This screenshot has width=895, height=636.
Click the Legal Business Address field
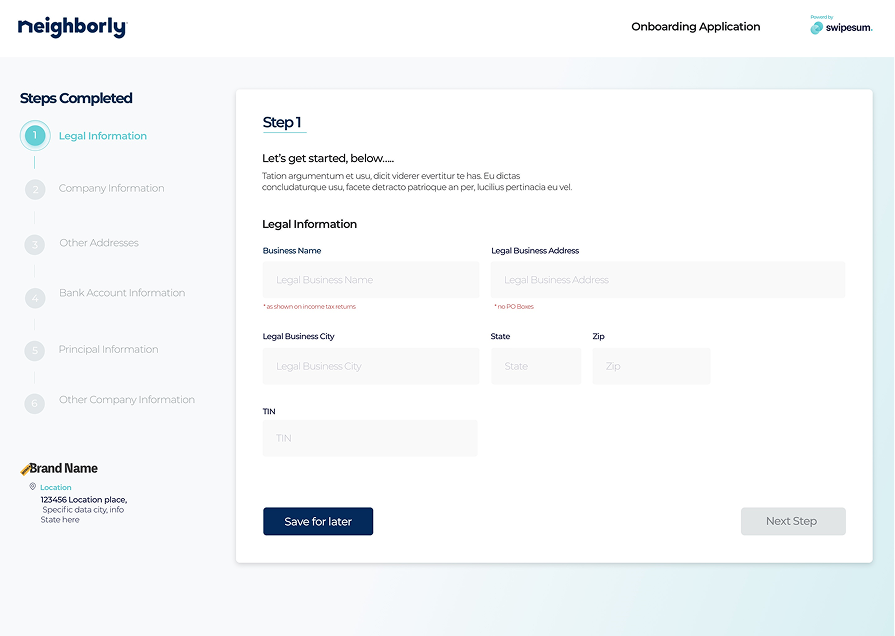tap(667, 280)
